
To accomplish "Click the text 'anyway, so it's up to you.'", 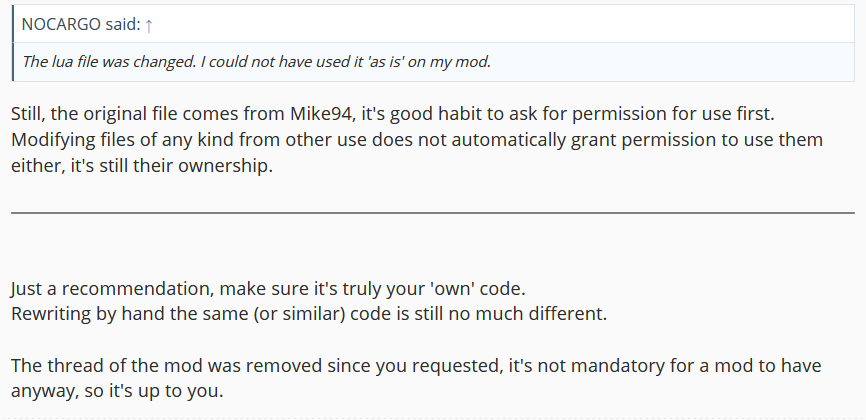I will (x=117, y=391).
